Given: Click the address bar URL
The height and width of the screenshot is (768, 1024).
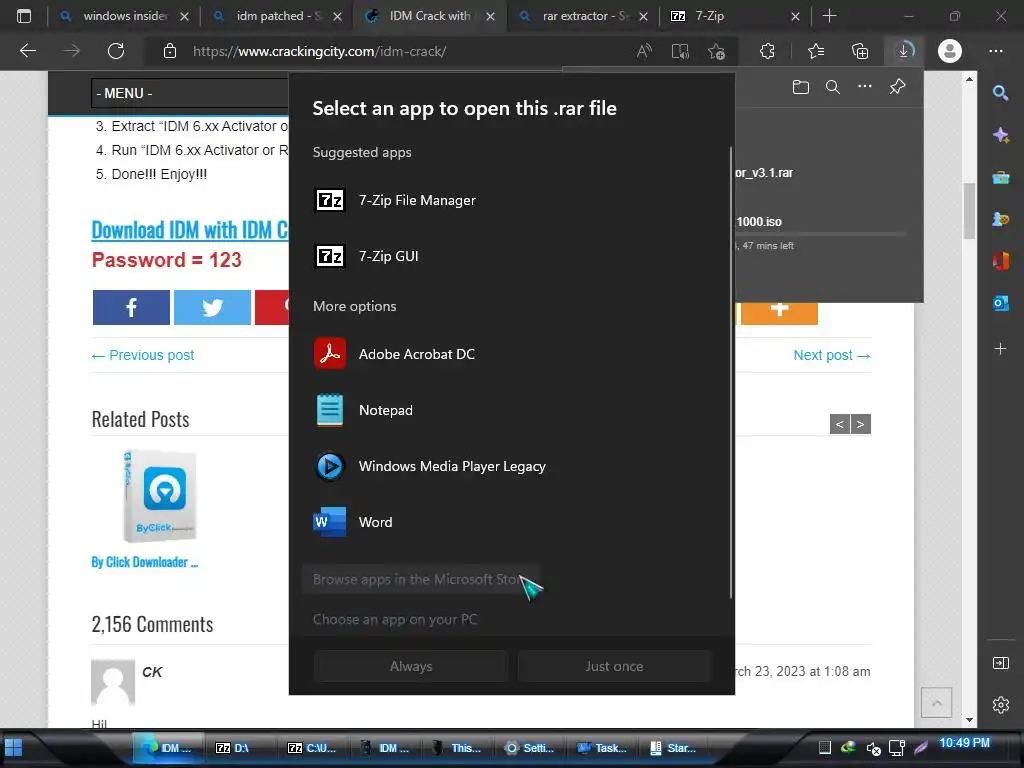Looking at the screenshot, I should pyautogui.click(x=319, y=52).
